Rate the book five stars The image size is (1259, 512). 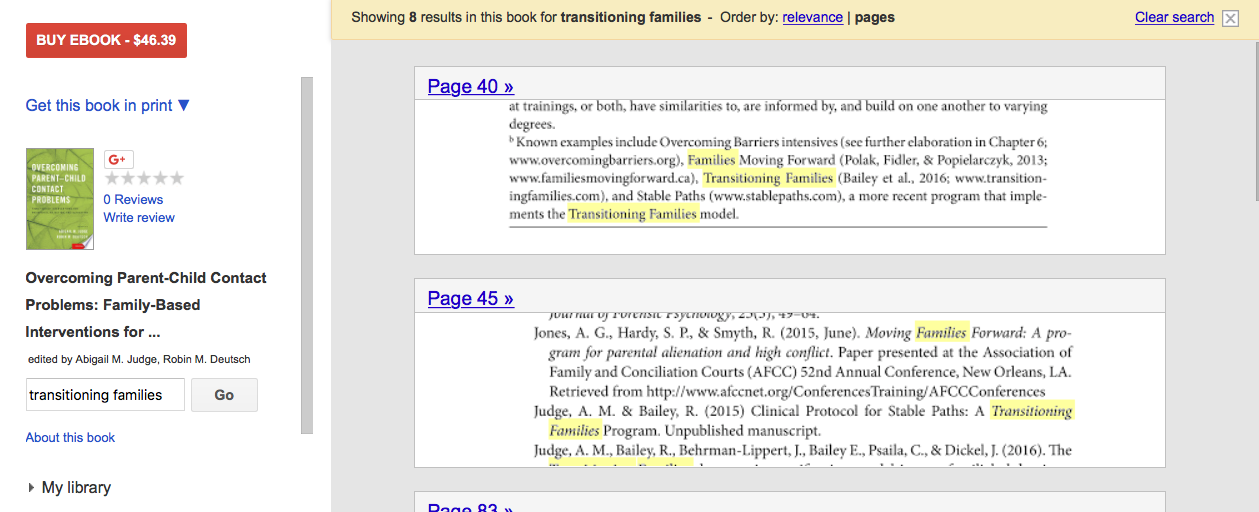(176, 178)
